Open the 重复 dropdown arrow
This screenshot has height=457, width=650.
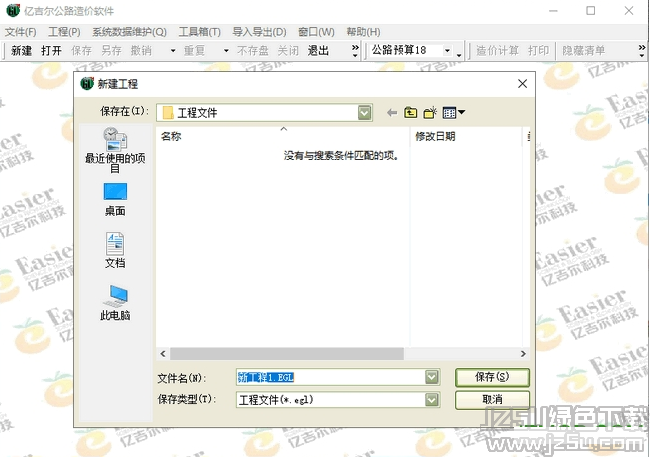pos(226,51)
